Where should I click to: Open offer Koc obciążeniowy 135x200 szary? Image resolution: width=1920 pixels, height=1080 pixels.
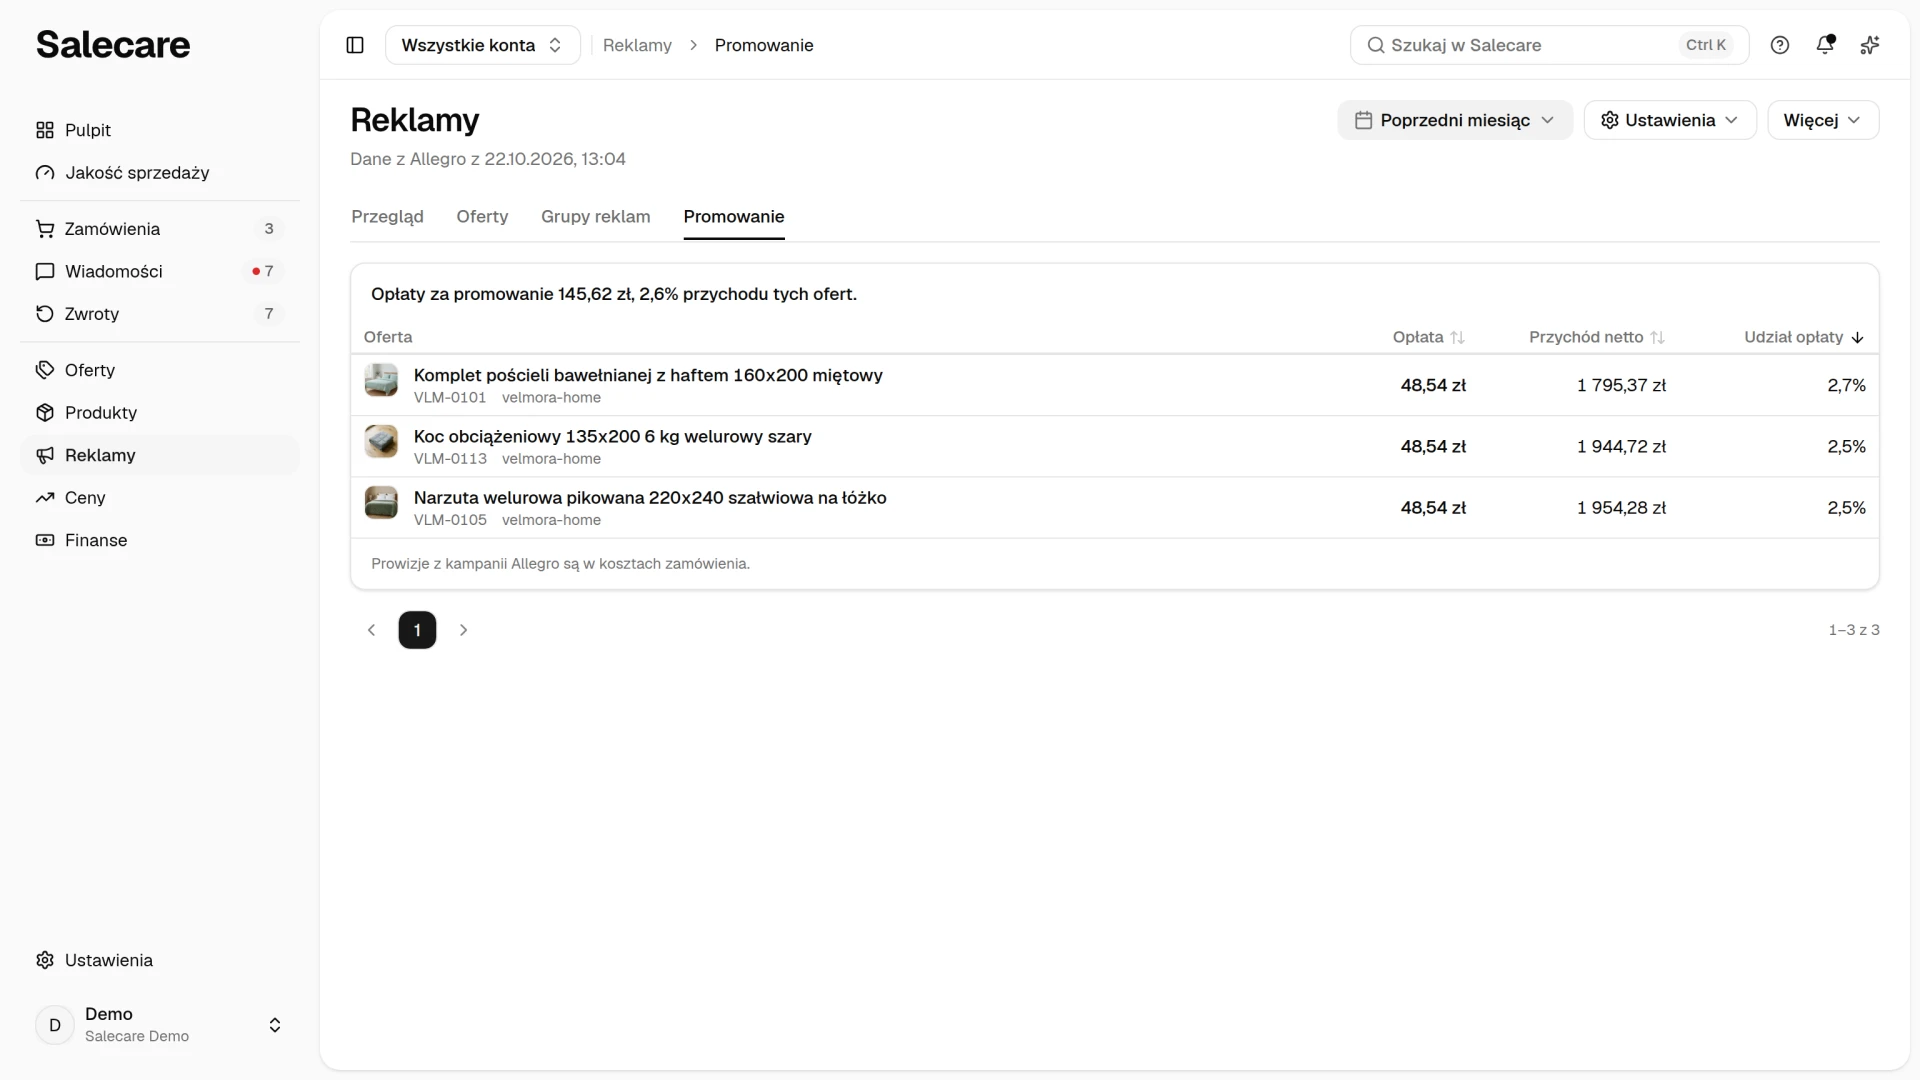coord(613,437)
